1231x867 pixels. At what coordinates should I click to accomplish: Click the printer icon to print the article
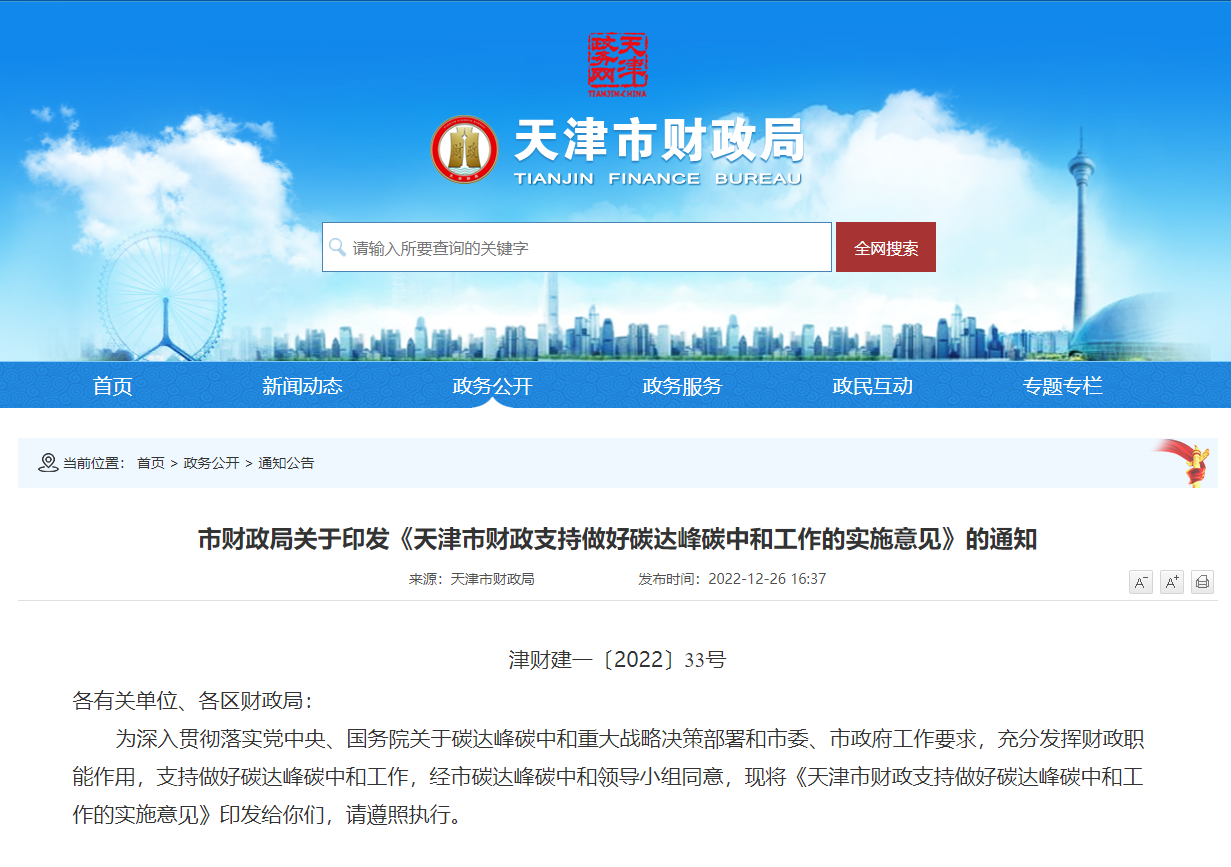pyautogui.click(x=1202, y=582)
